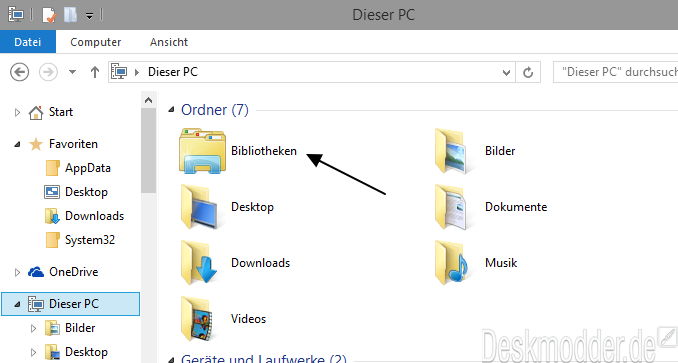Open the Bilder folder icon

click(451, 151)
